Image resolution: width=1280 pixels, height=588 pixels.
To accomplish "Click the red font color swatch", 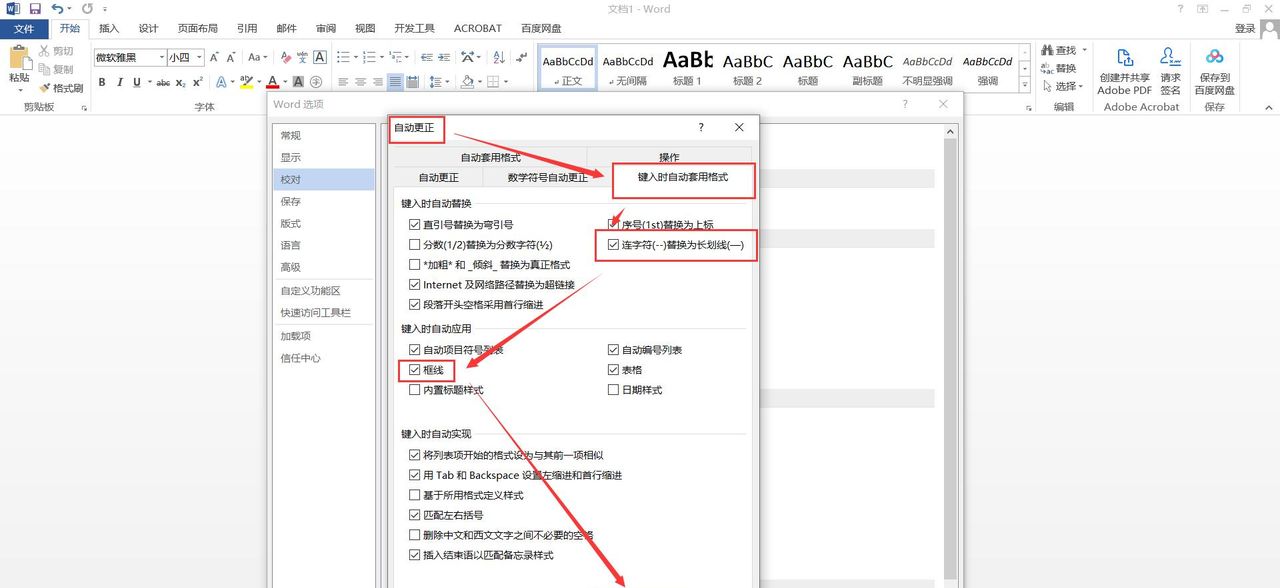I will tap(271, 82).
